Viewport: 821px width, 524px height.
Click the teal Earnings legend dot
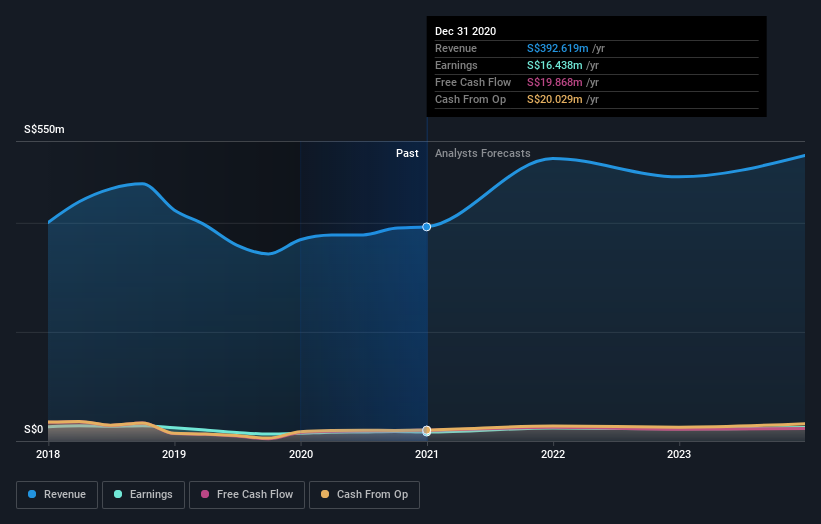click(x=118, y=494)
